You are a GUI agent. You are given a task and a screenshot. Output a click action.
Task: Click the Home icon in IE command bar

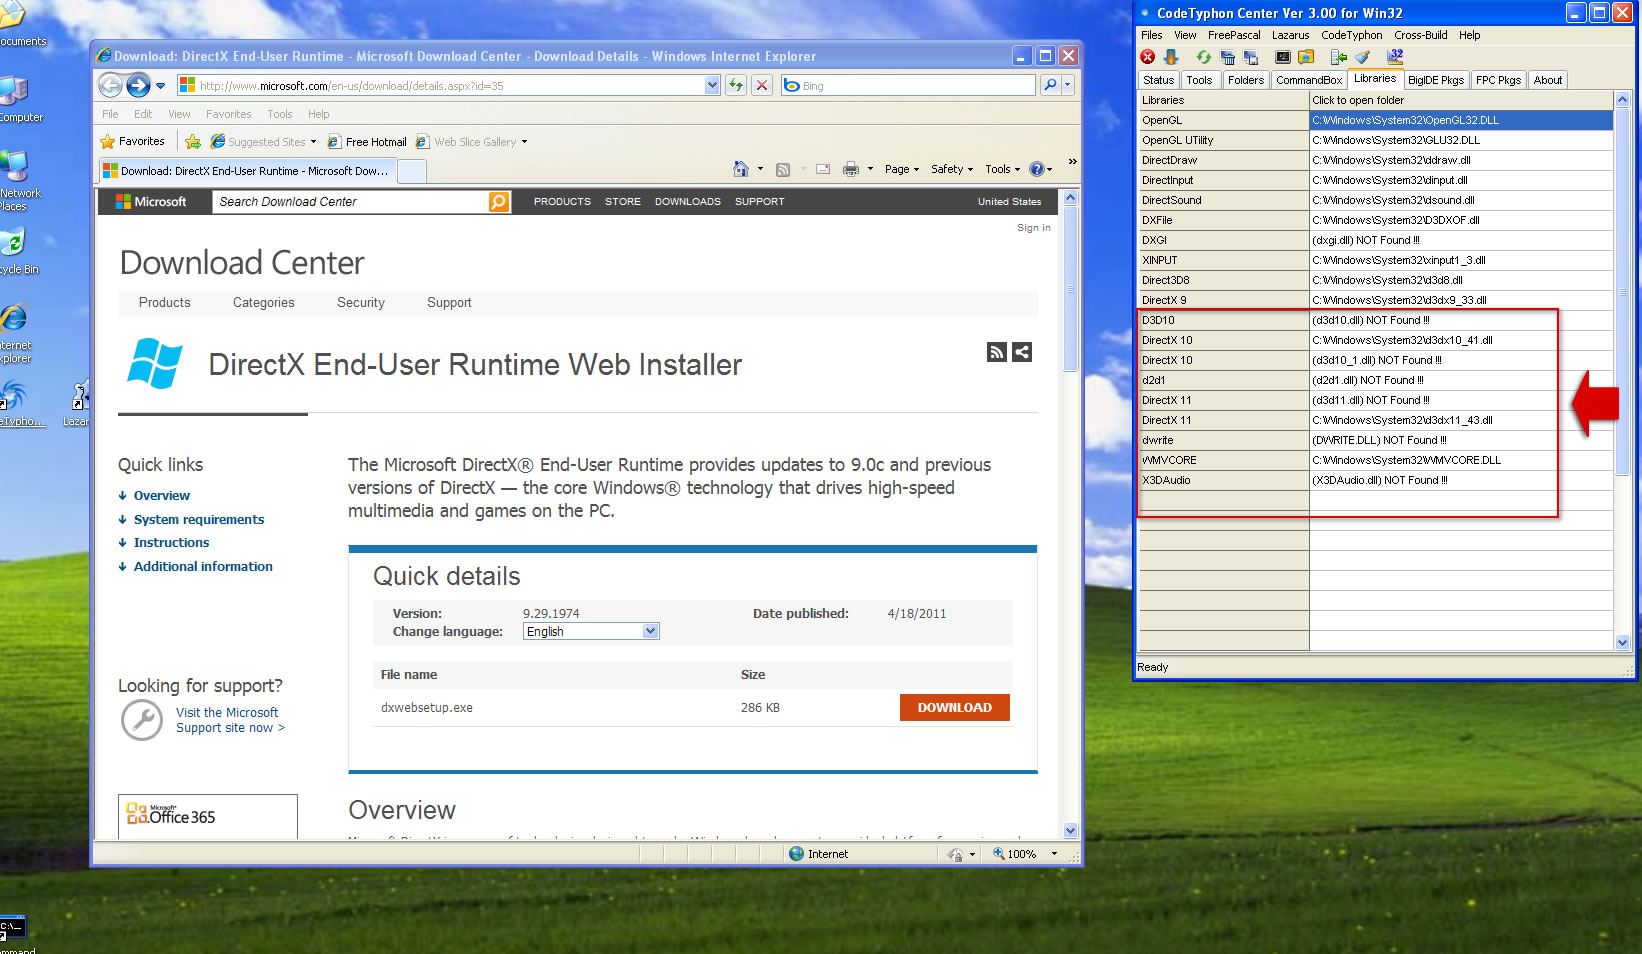coord(741,169)
